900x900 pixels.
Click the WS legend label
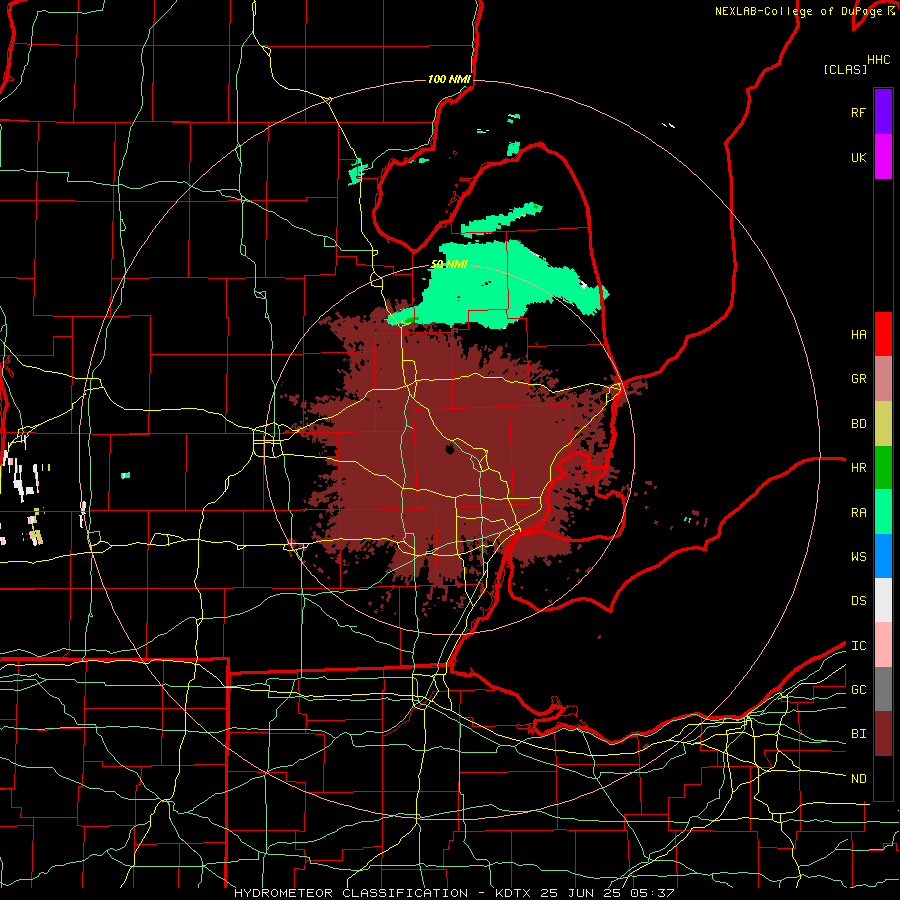click(858, 557)
